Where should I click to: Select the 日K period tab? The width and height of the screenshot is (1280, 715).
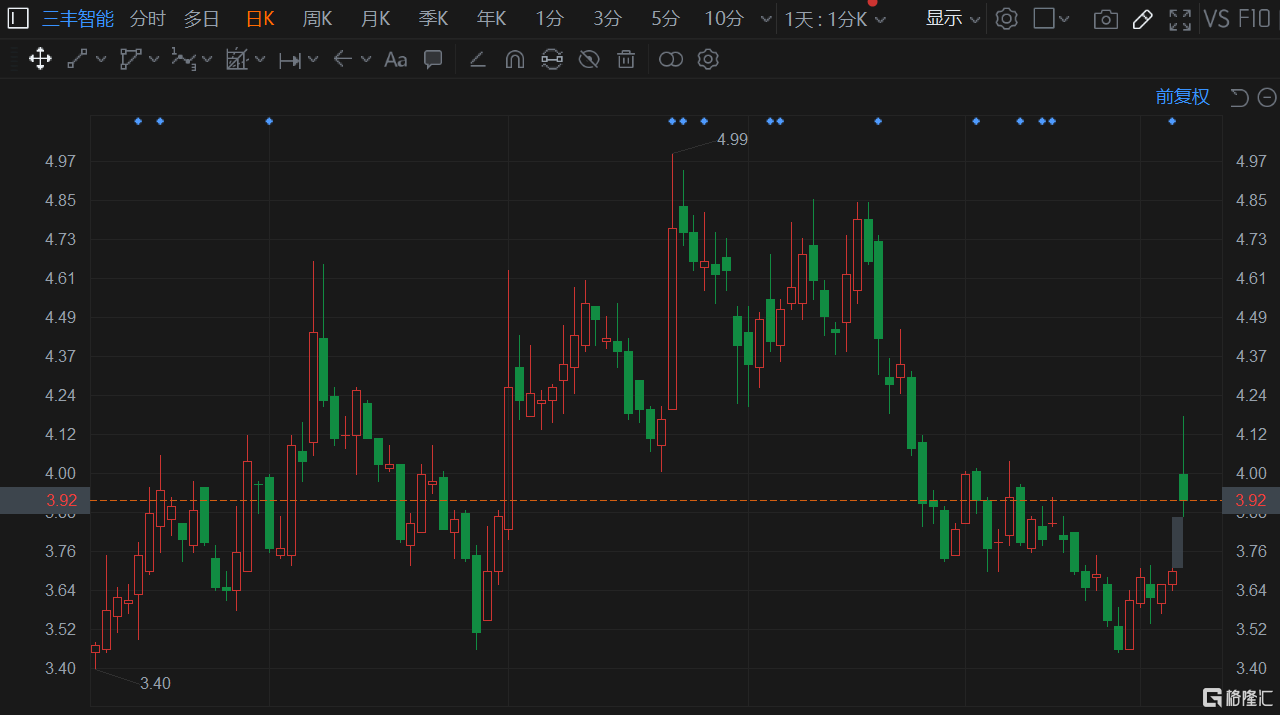coord(260,18)
